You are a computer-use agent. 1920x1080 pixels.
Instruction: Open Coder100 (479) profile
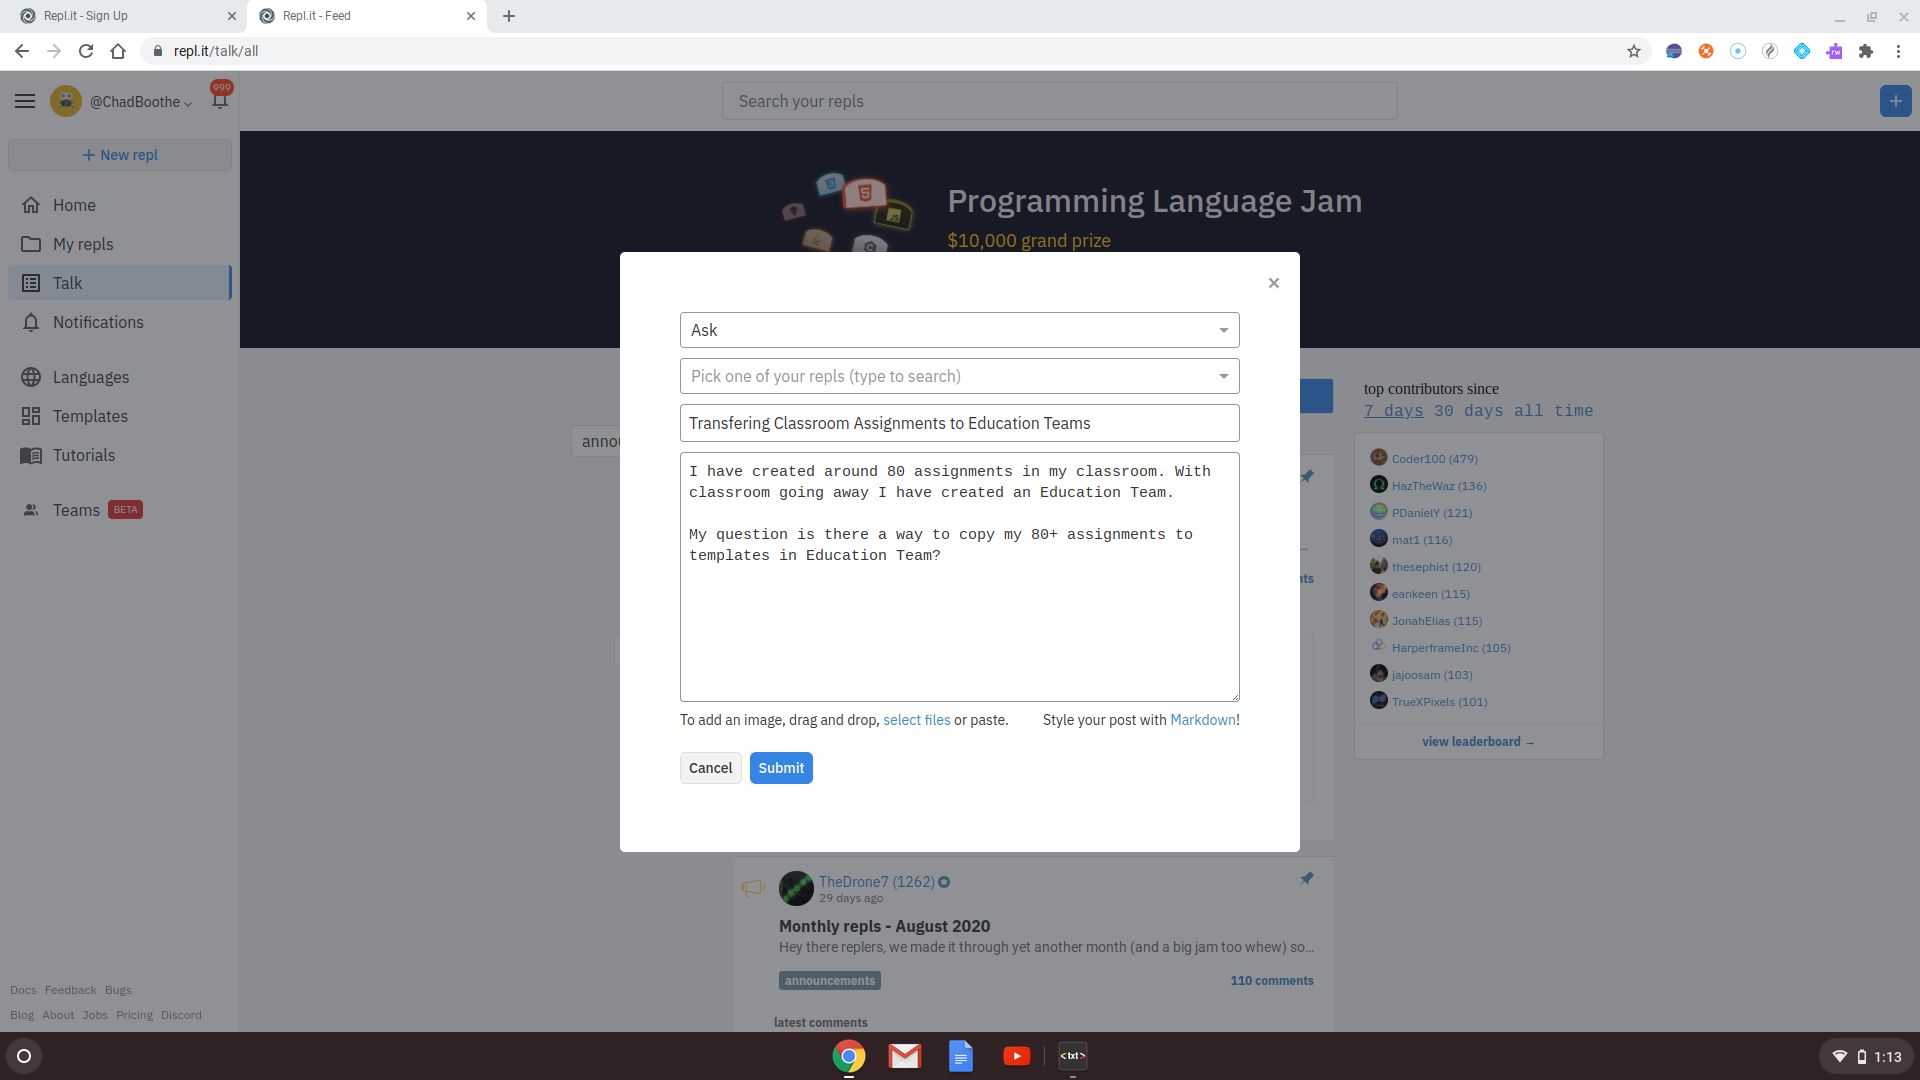[x=1434, y=459]
